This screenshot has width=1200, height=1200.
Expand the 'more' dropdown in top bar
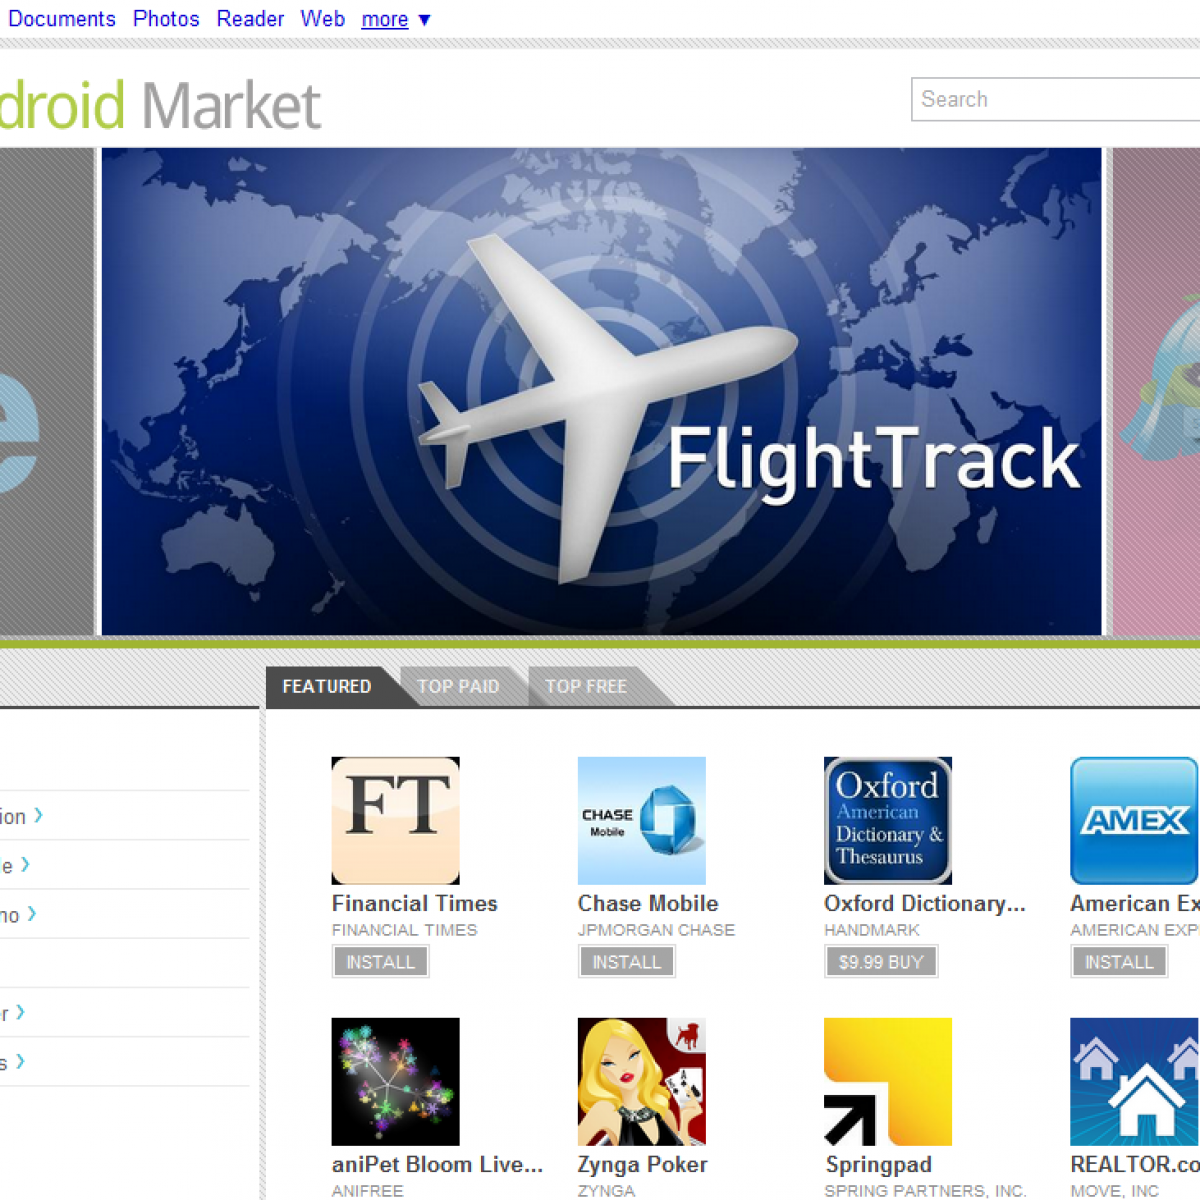[395, 19]
